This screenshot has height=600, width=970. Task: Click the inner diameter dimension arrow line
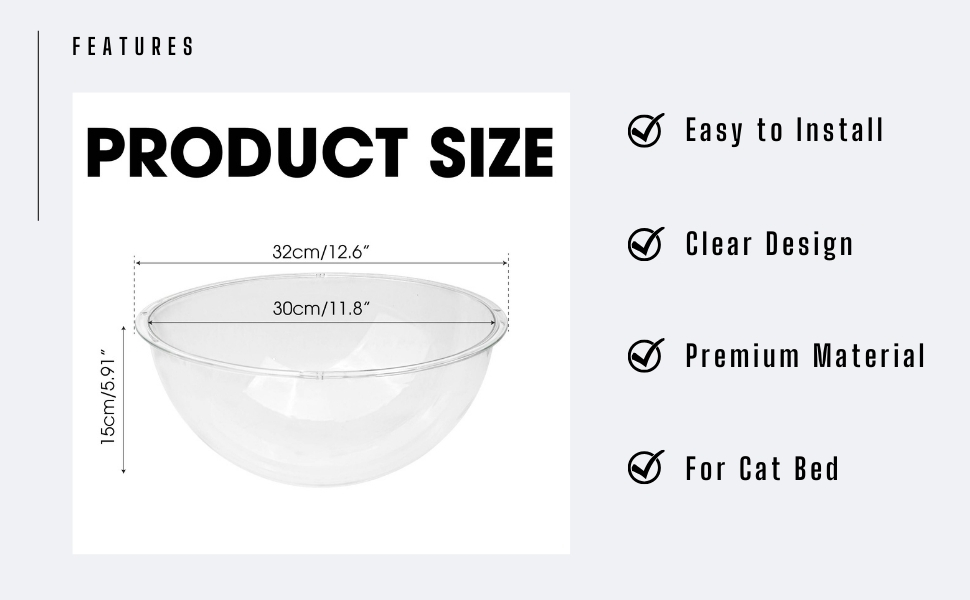[x=321, y=320]
